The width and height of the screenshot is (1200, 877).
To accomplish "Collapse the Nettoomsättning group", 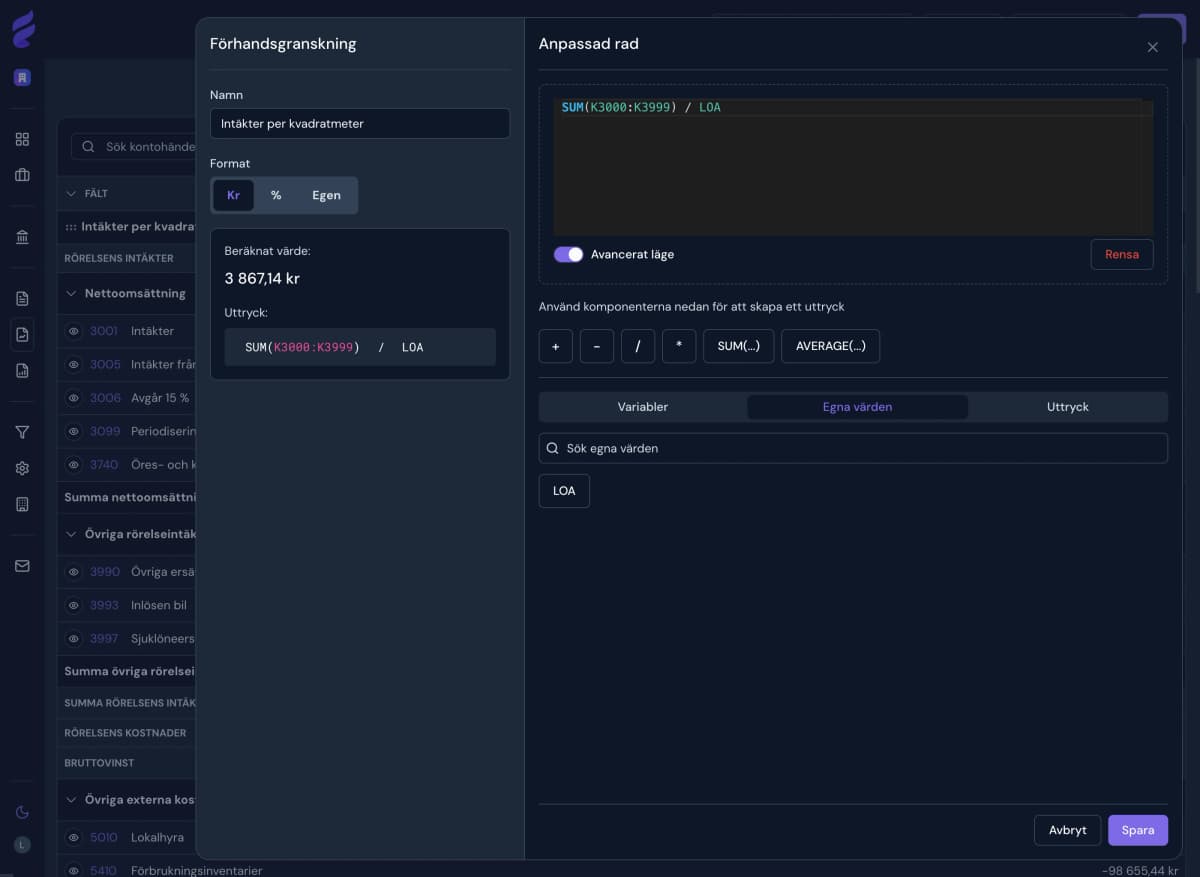I will pyautogui.click(x=71, y=294).
